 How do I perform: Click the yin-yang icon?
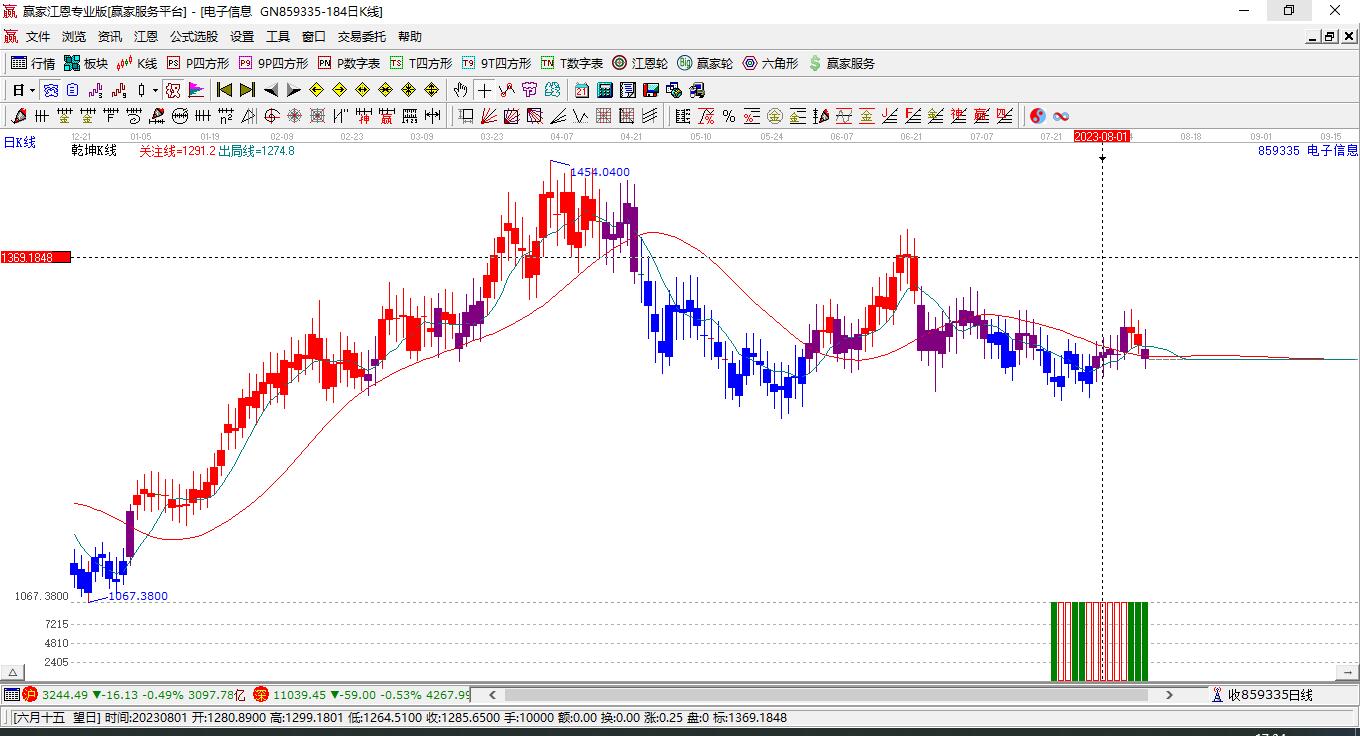[1037, 115]
